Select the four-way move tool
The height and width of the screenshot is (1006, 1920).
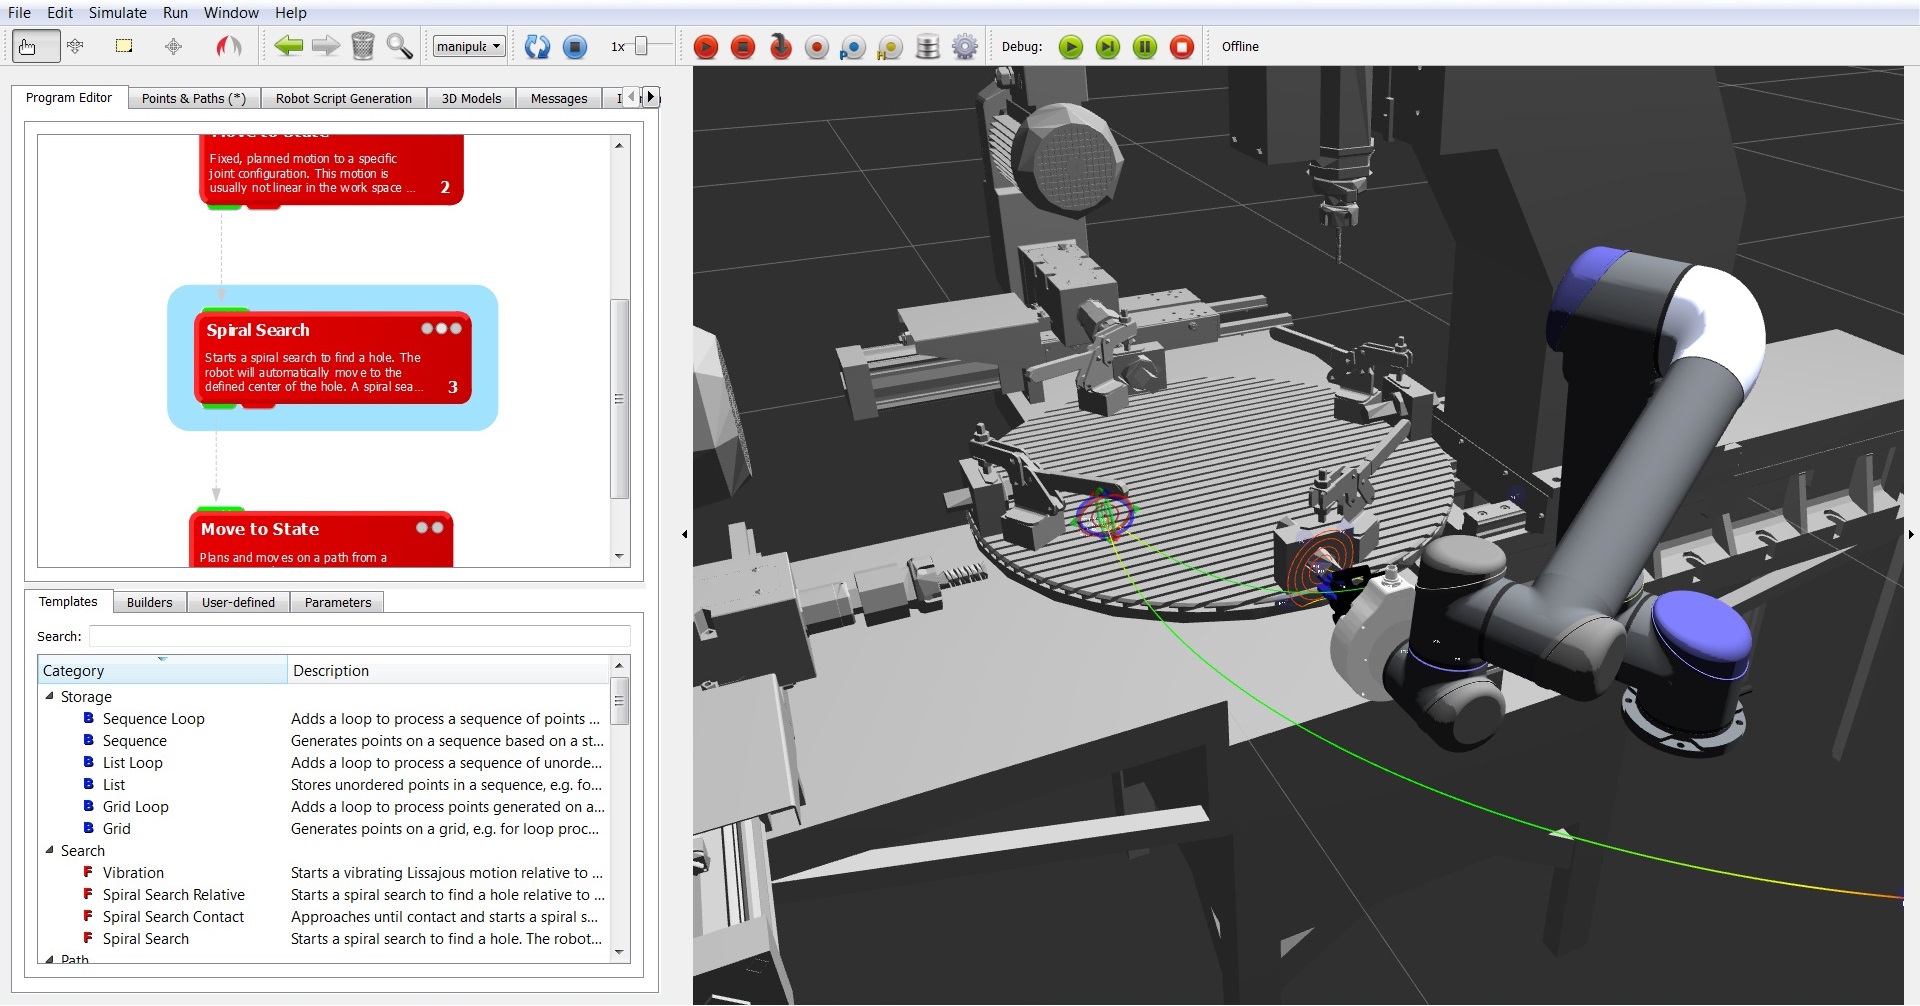pyautogui.click(x=76, y=46)
